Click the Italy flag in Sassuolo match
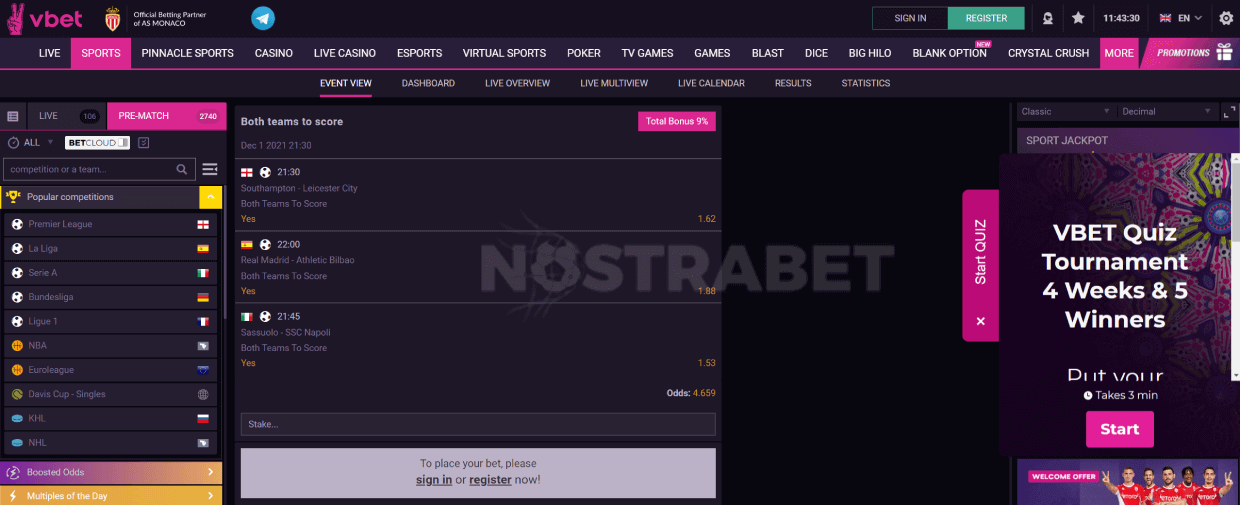Image resolution: width=1240 pixels, height=505 pixels. [247, 316]
